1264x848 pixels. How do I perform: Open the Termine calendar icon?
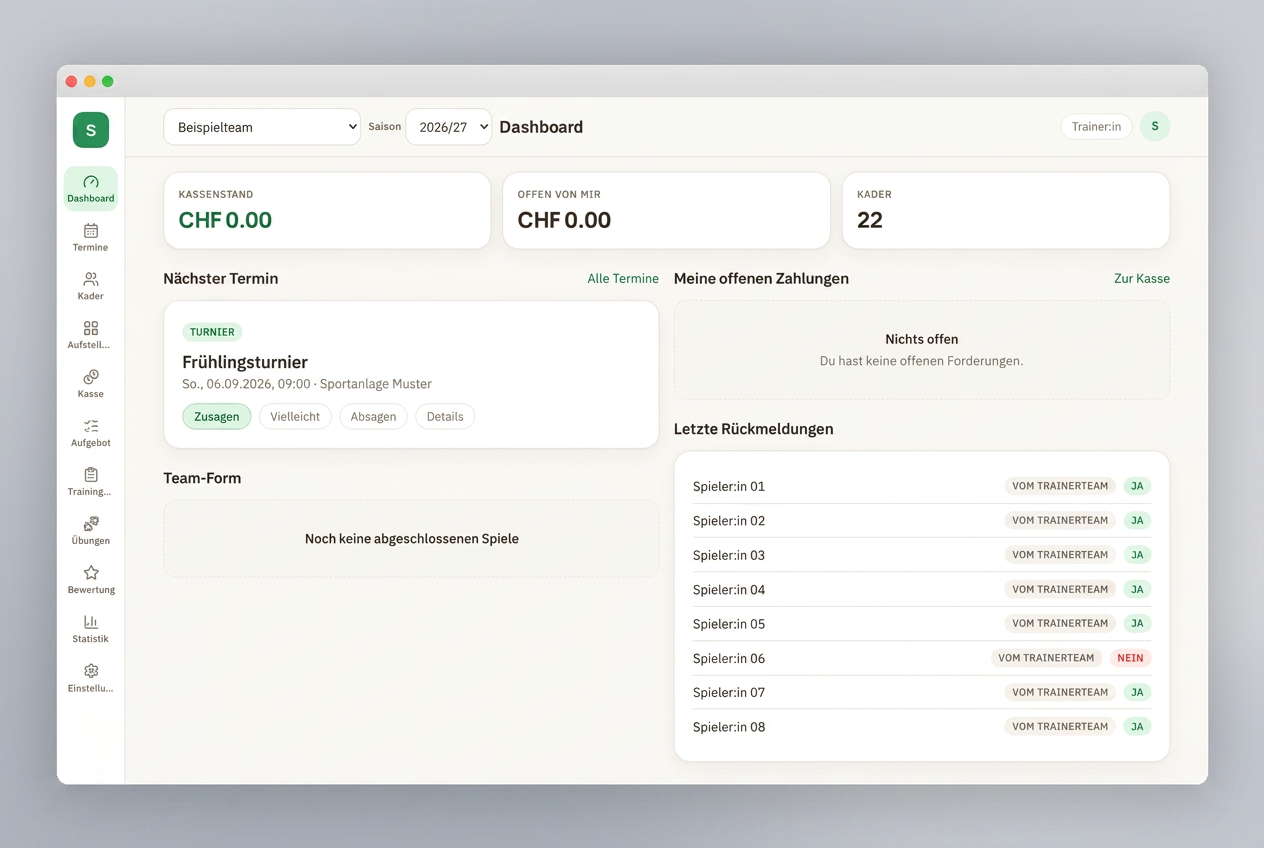(91, 231)
